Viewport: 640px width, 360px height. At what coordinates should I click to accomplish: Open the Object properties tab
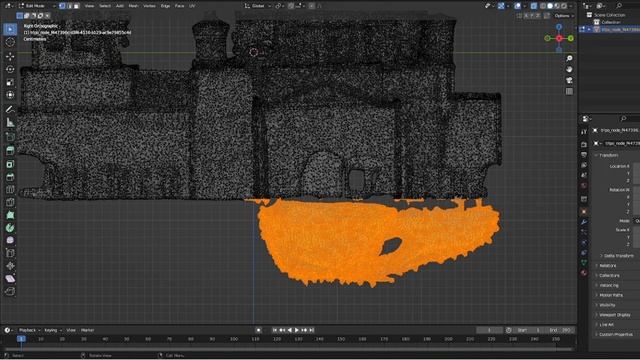[x=584, y=211]
